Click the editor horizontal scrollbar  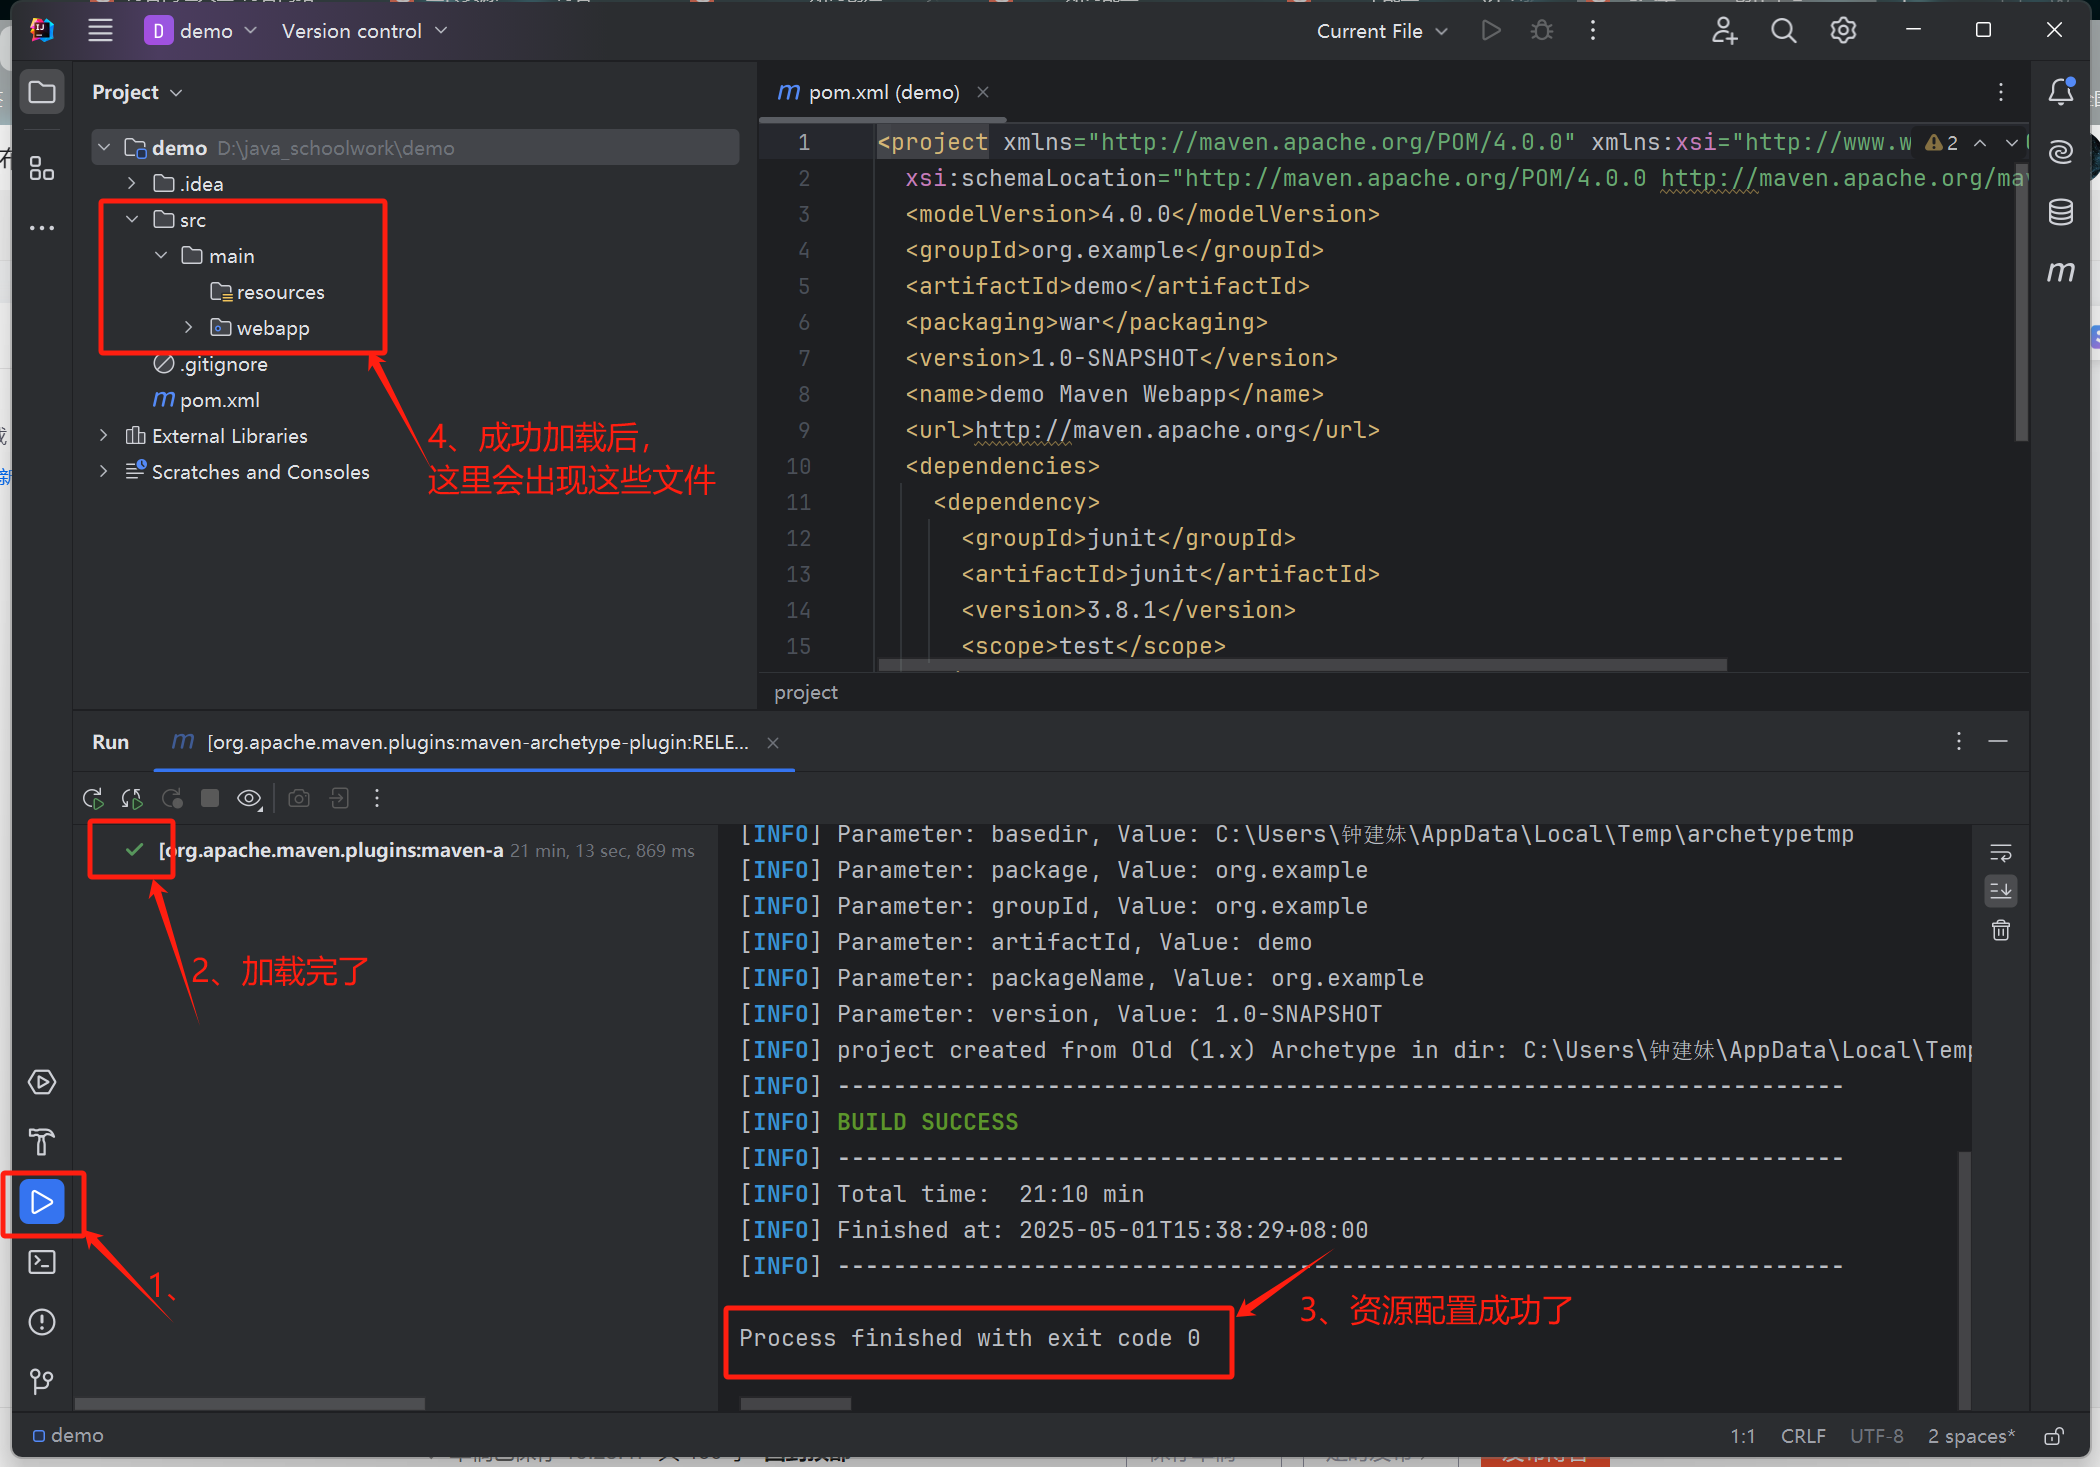(1300, 665)
